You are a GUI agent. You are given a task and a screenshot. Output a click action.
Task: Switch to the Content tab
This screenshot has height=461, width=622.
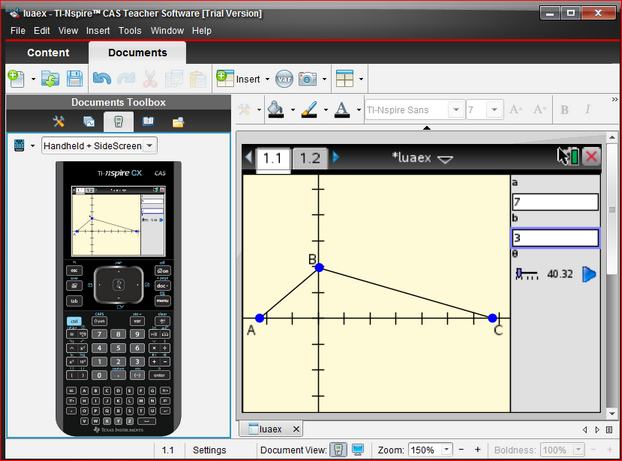[x=48, y=53]
